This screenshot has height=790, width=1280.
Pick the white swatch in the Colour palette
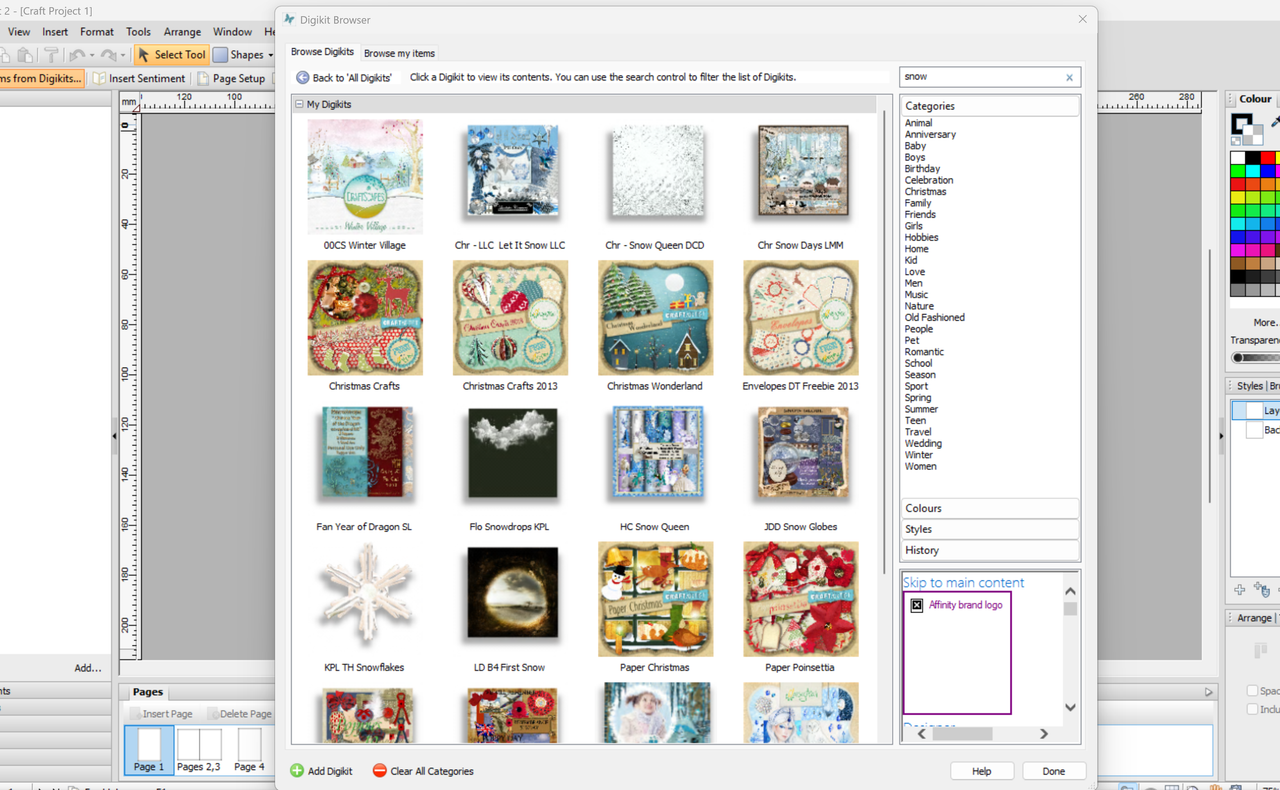[1238, 158]
